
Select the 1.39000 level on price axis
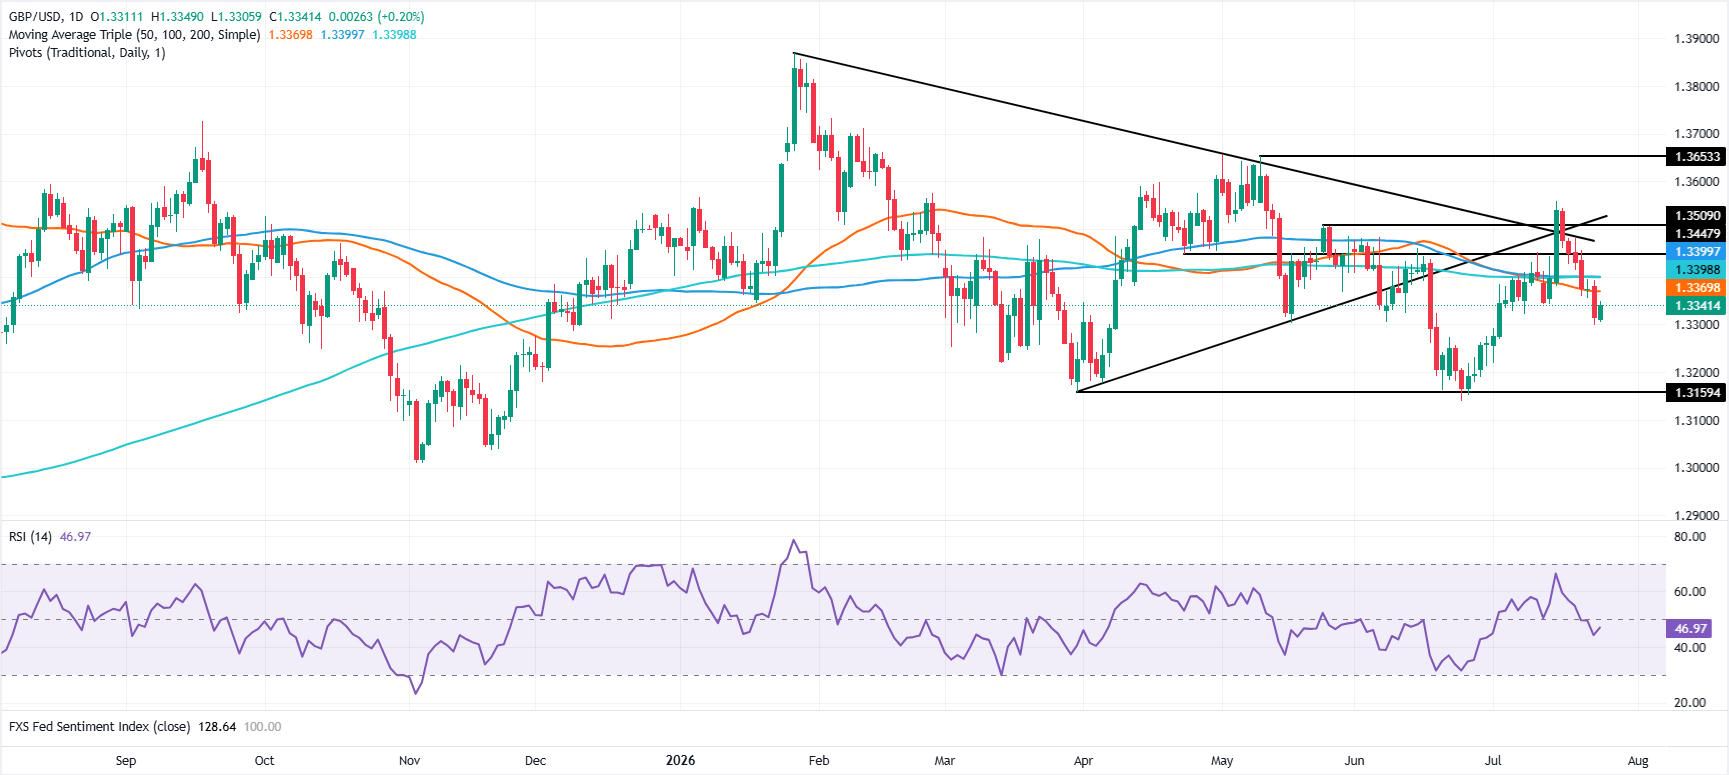(1697, 39)
